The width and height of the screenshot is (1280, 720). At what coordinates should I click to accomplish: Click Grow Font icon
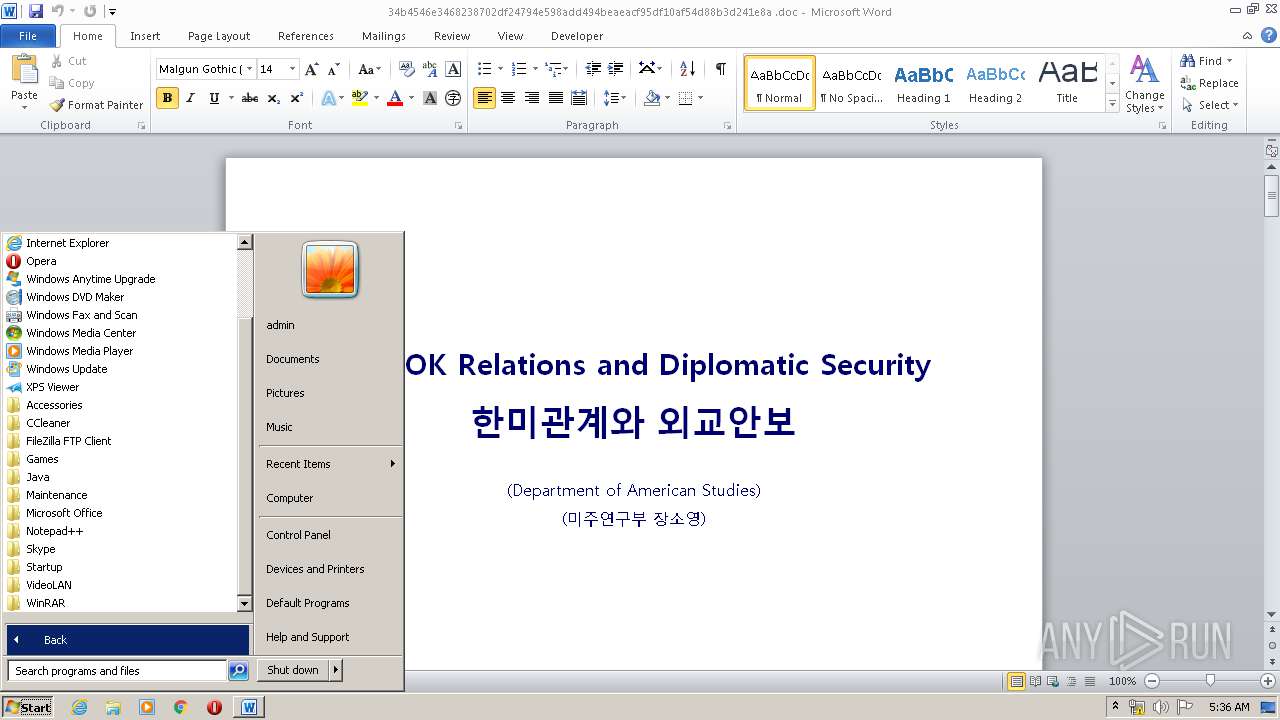pos(312,69)
